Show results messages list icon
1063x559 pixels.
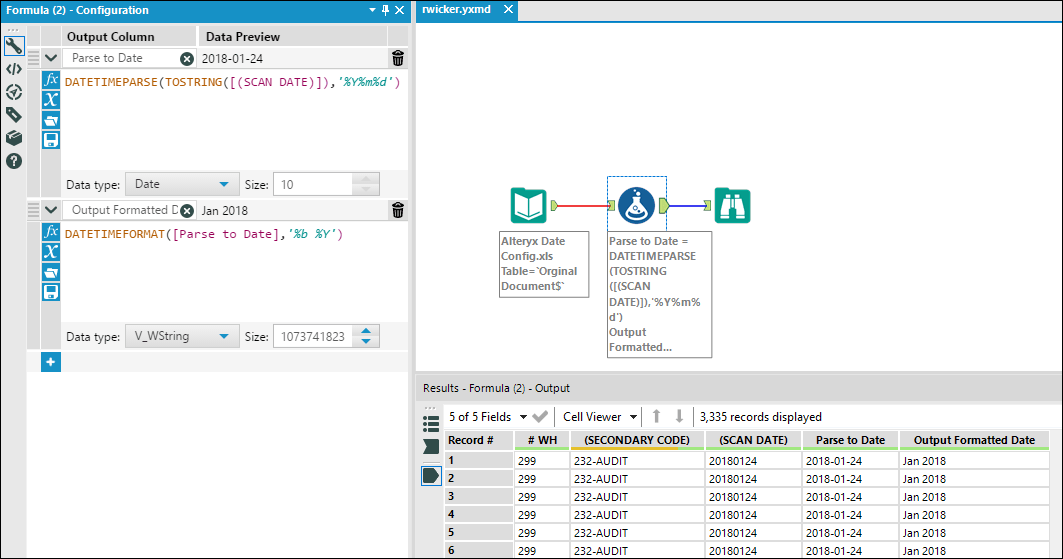(x=430, y=423)
